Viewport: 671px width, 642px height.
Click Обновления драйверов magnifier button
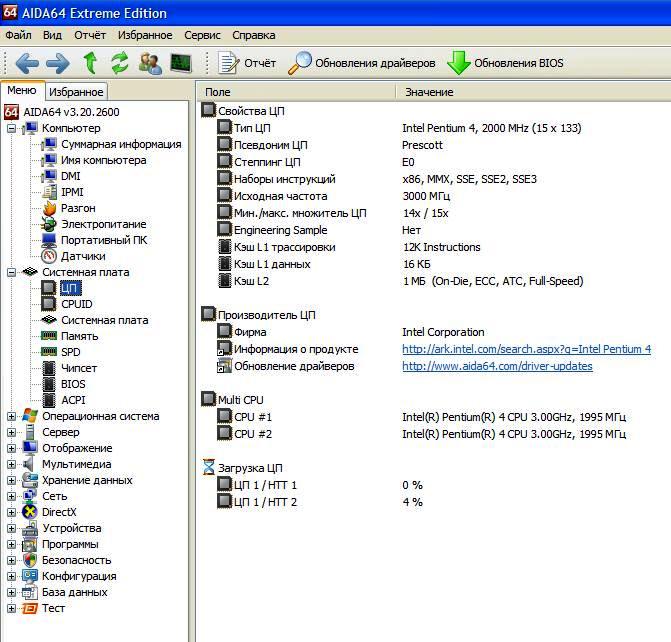(x=362, y=63)
